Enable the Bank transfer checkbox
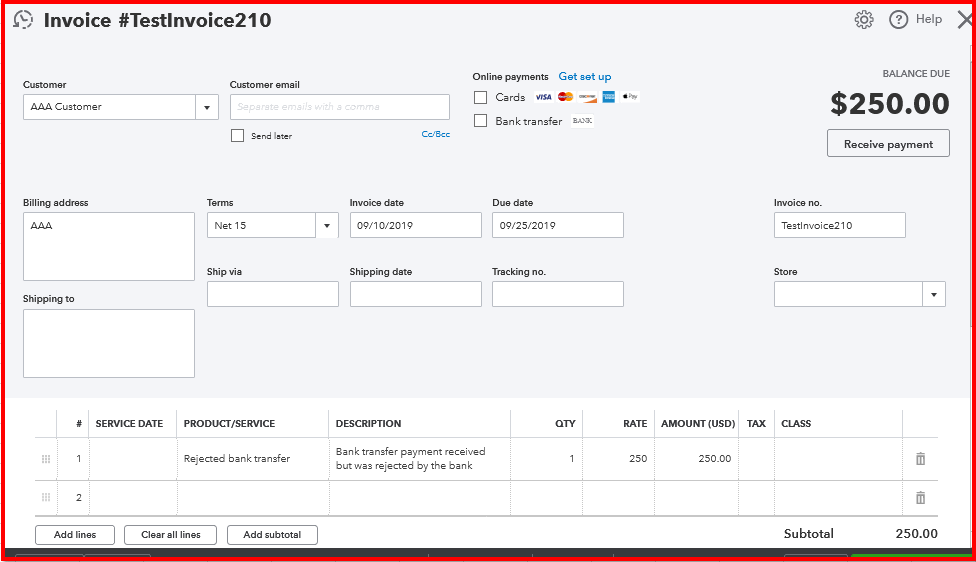Screen dimensions: 976x562 pyautogui.click(x=480, y=121)
